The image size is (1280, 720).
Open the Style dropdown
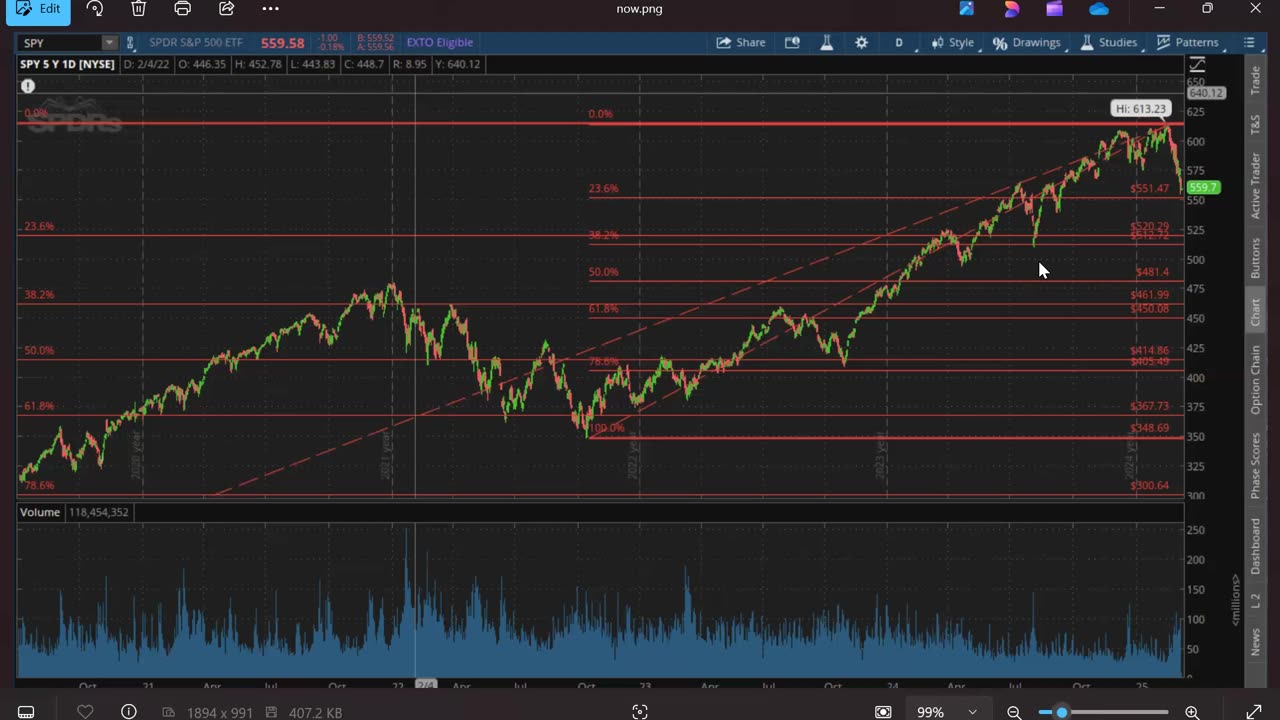tap(953, 43)
